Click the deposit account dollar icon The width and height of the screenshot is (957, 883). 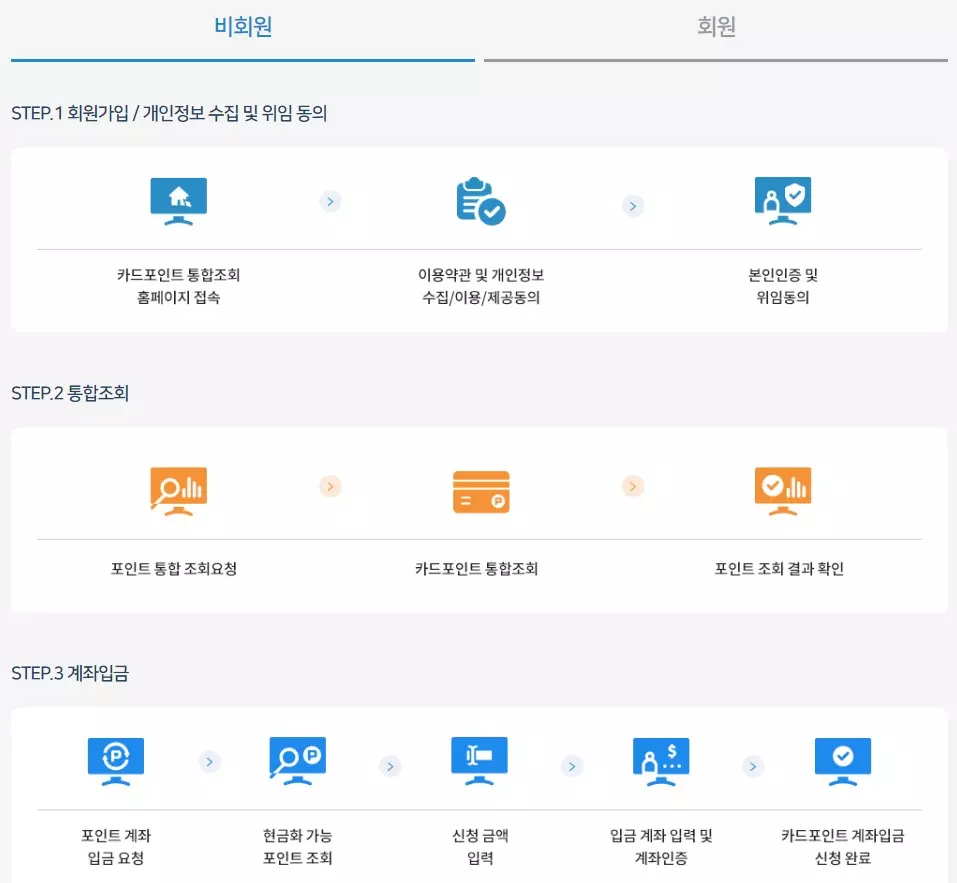click(x=661, y=762)
